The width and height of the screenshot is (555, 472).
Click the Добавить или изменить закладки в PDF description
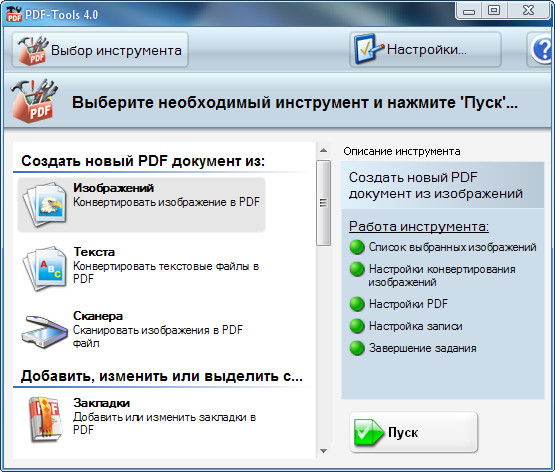point(164,423)
